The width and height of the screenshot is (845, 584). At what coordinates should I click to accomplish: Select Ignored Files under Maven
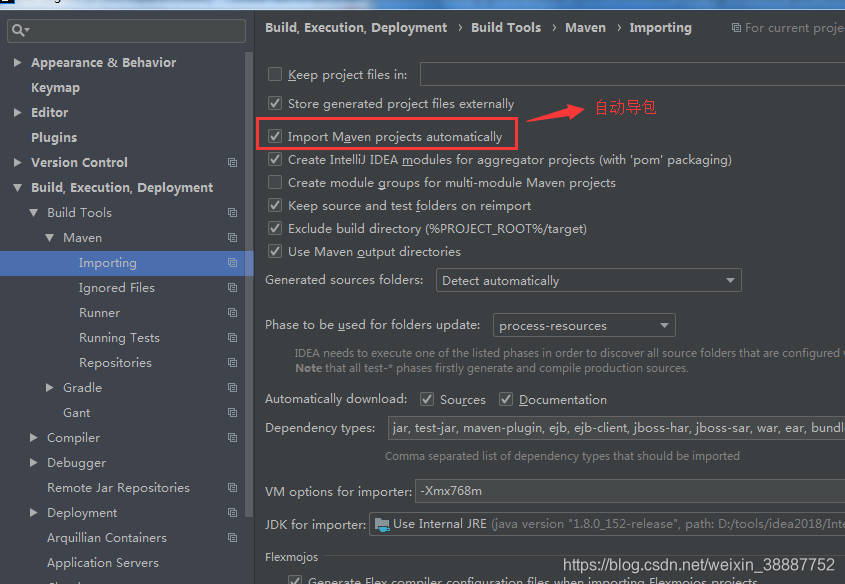pyautogui.click(x=116, y=288)
